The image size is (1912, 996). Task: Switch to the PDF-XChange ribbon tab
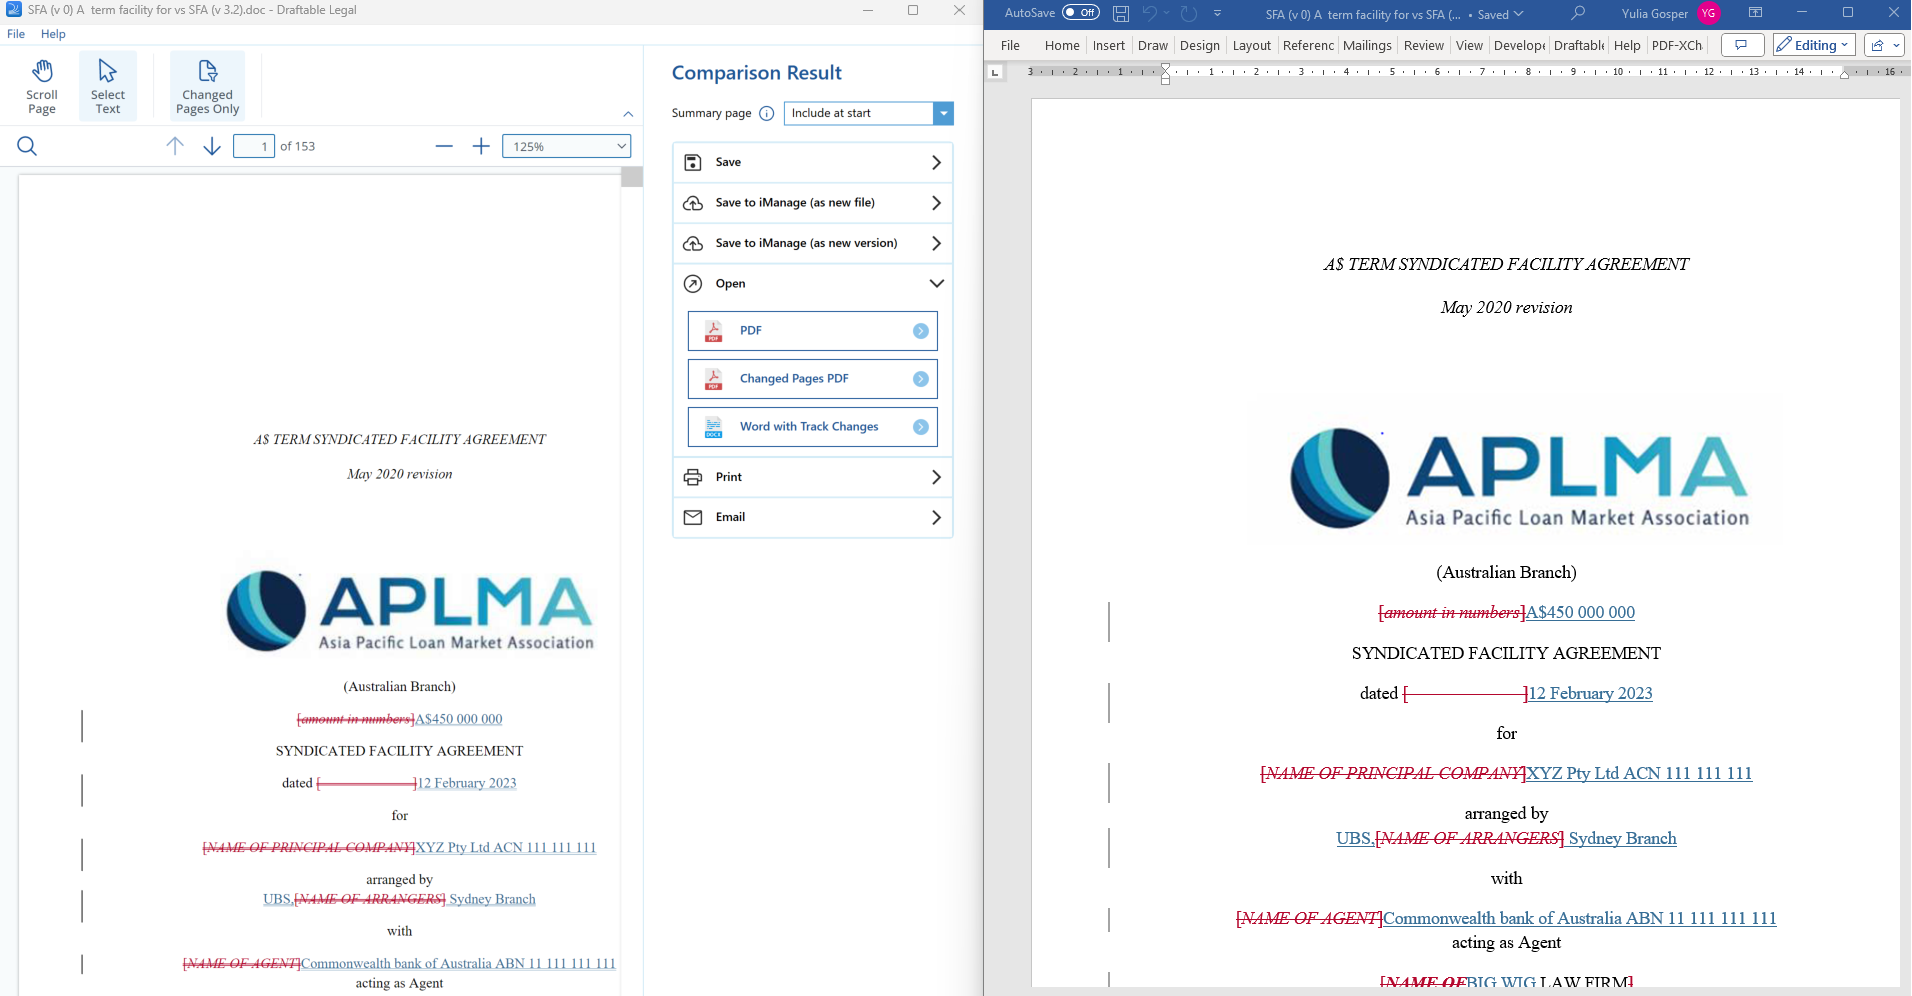click(1677, 45)
